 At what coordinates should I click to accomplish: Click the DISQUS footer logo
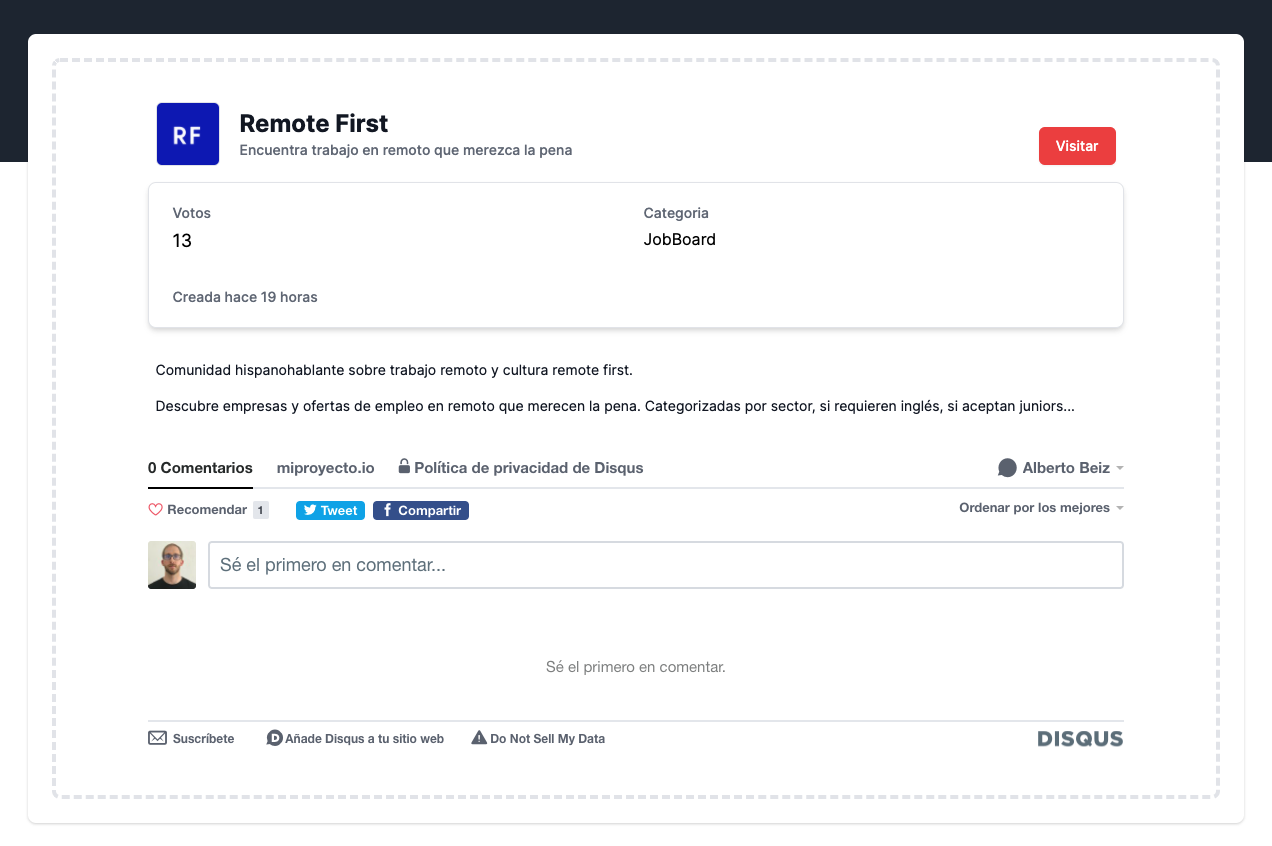1080,739
